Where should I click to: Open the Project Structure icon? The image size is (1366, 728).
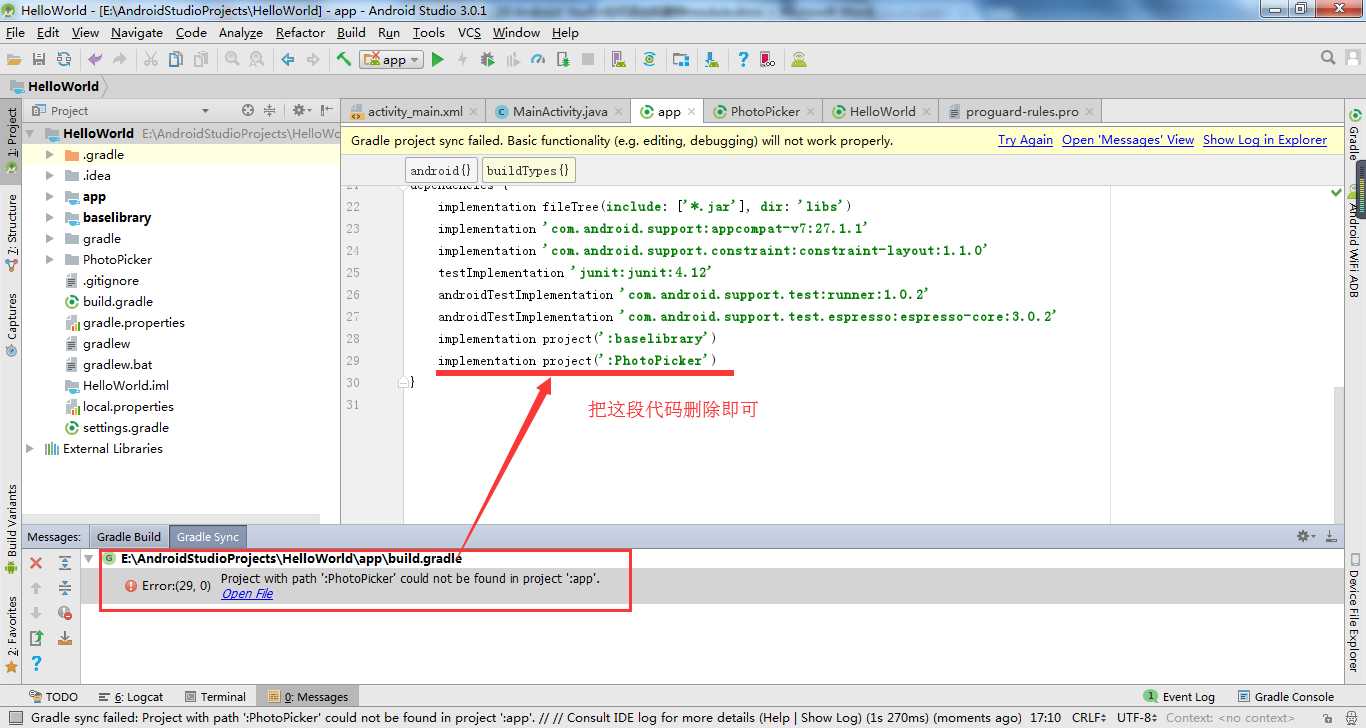point(681,60)
